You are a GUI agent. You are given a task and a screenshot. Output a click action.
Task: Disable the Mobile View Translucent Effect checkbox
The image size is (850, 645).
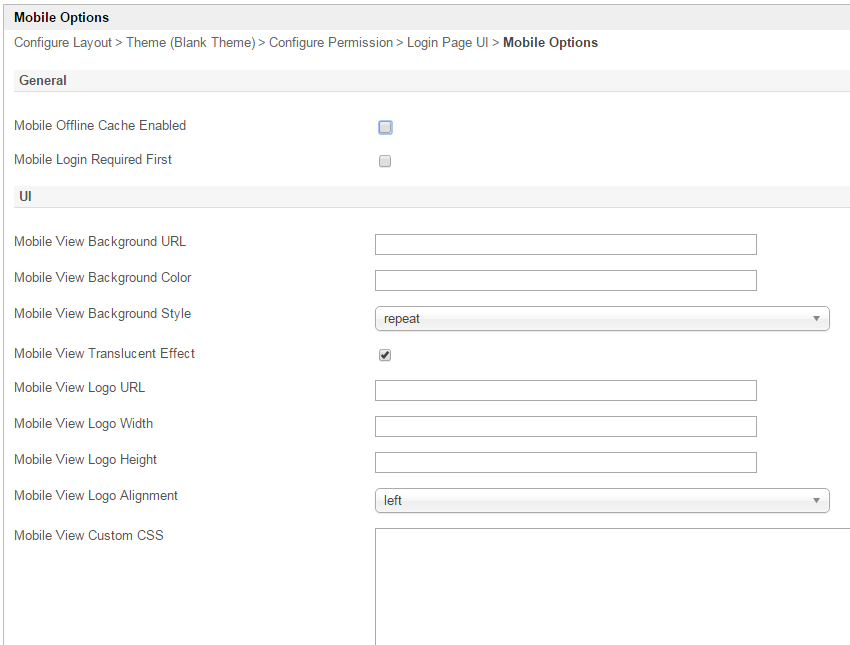pos(385,355)
